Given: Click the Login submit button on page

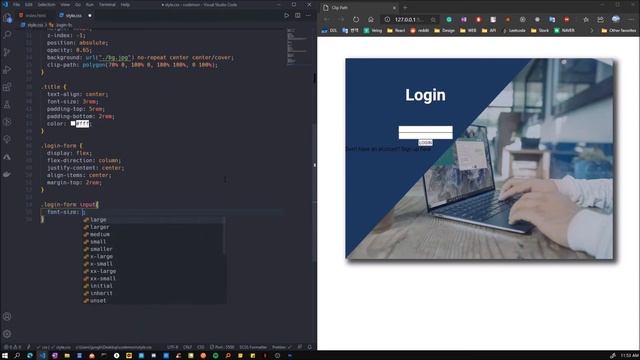Looking at the screenshot, I should (x=425, y=142).
